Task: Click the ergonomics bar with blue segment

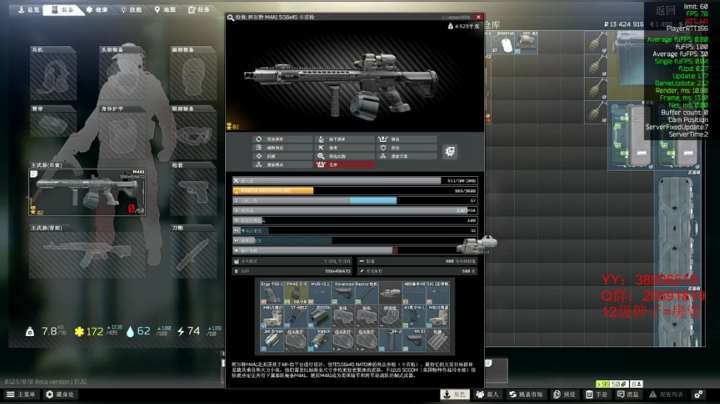Action: (x=354, y=201)
